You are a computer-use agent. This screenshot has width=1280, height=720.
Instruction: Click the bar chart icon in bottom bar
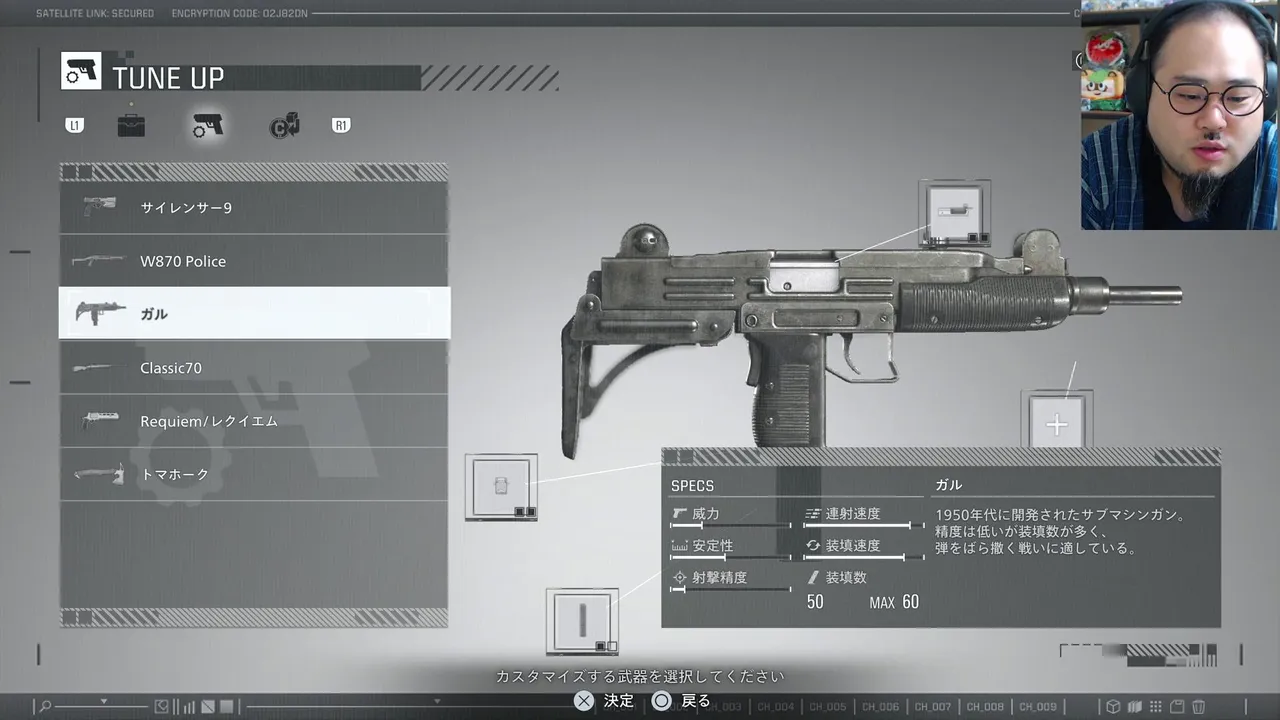(x=189, y=707)
